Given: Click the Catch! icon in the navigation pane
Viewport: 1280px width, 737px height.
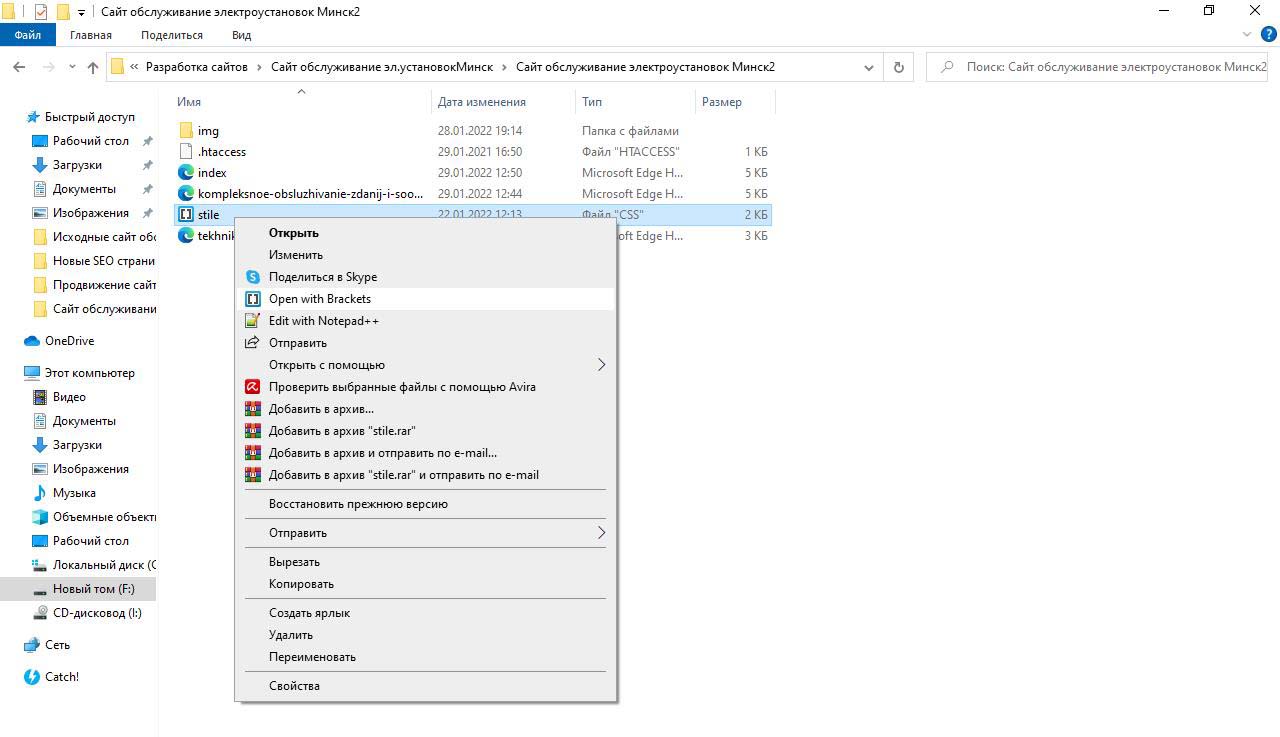Looking at the screenshot, I should 32,677.
